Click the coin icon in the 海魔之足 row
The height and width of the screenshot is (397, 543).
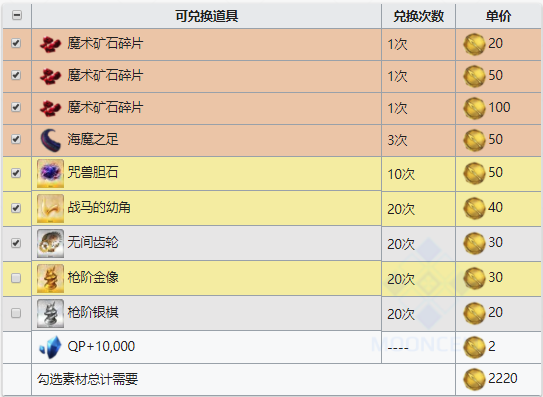click(x=474, y=140)
